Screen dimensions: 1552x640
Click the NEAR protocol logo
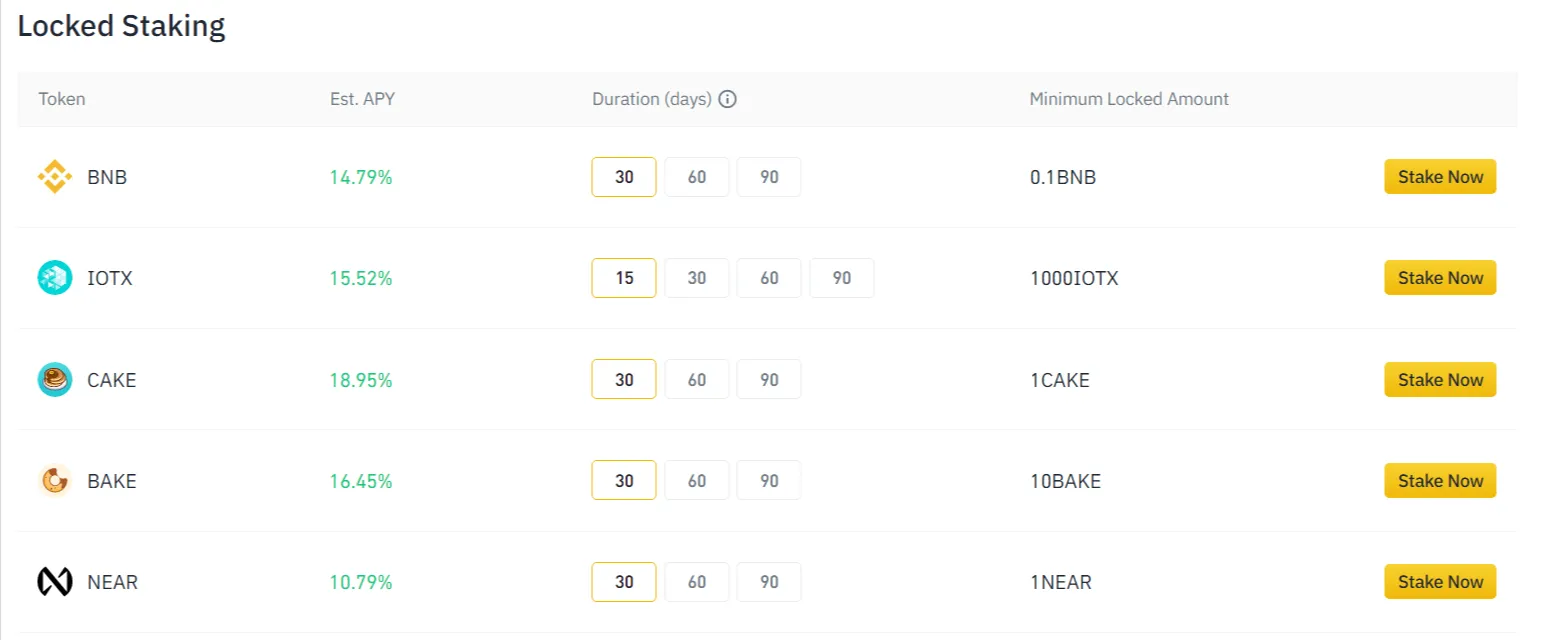54,582
